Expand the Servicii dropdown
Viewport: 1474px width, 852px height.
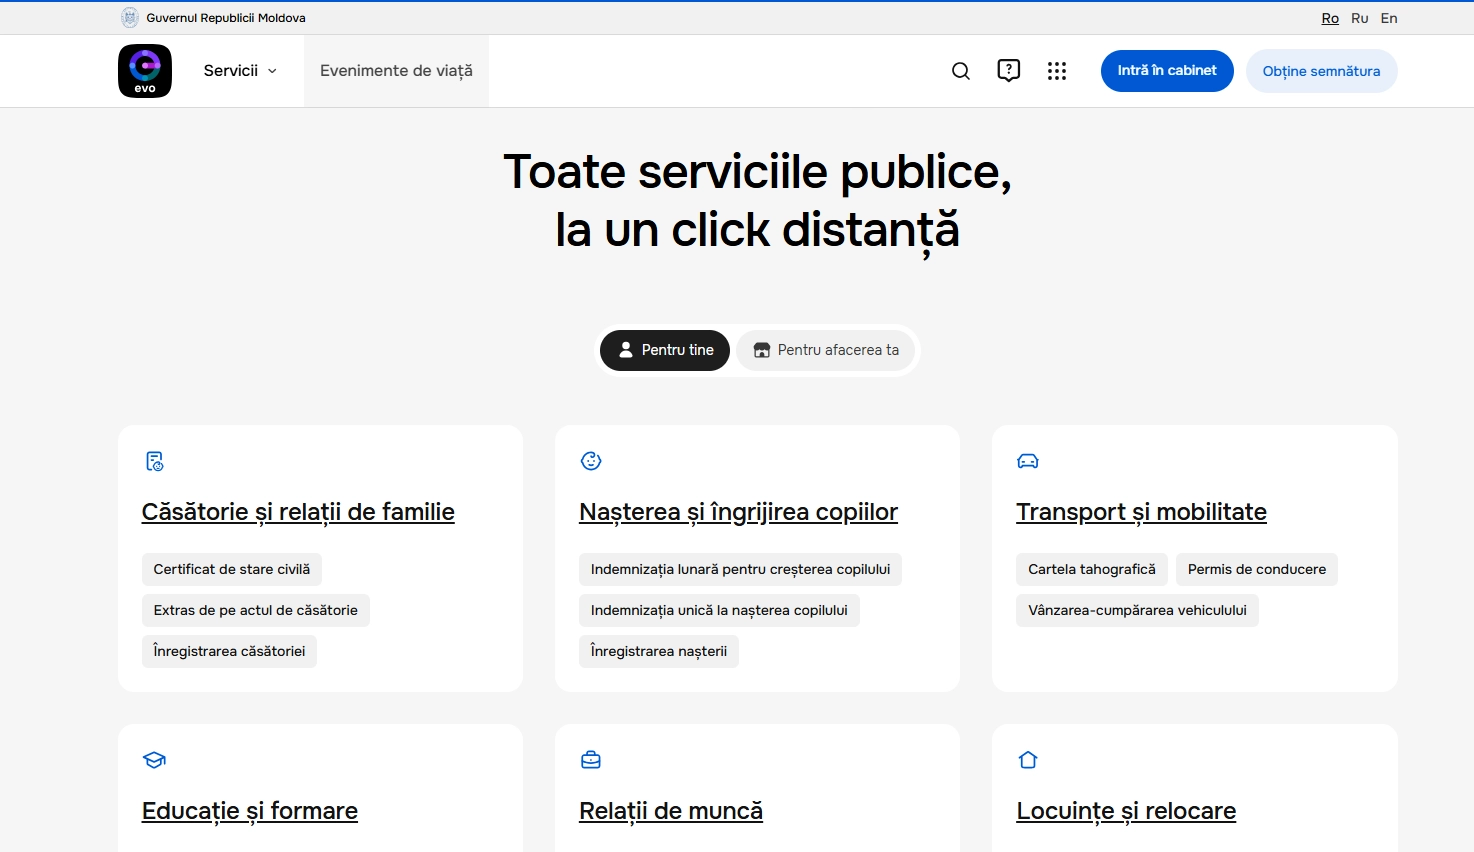(x=240, y=70)
